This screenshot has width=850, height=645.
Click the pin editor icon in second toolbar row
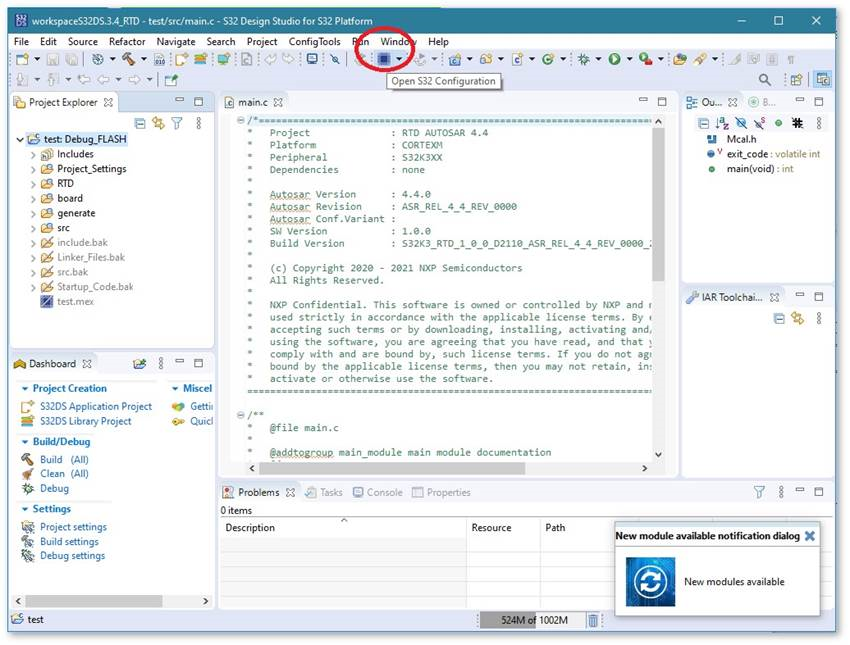click(171, 80)
